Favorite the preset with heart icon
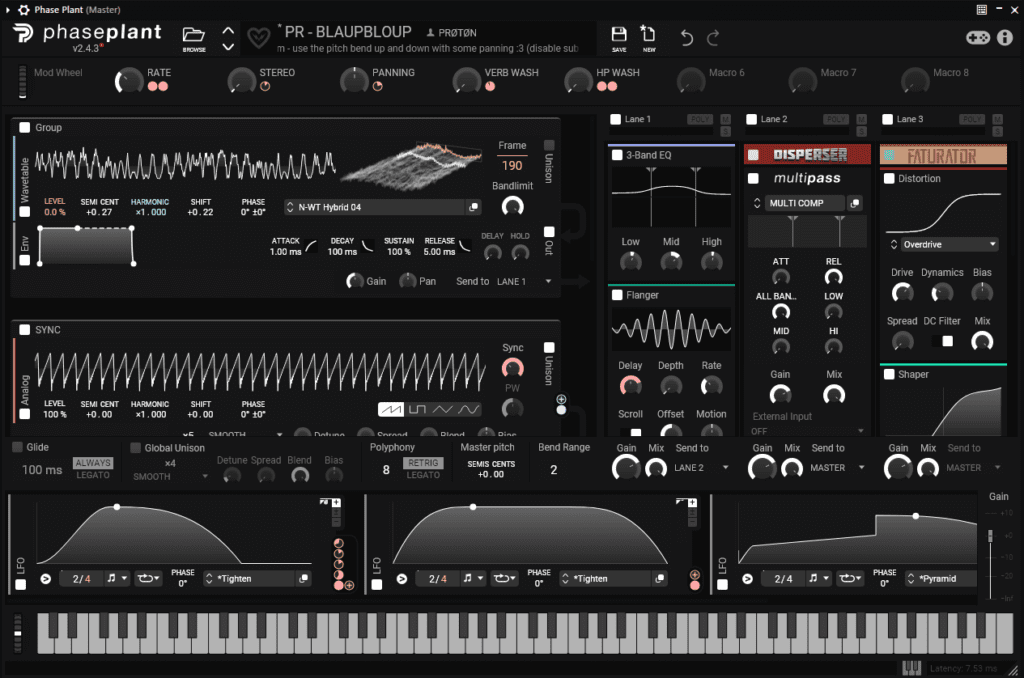 pyautogui.click(x=258, y=38)
